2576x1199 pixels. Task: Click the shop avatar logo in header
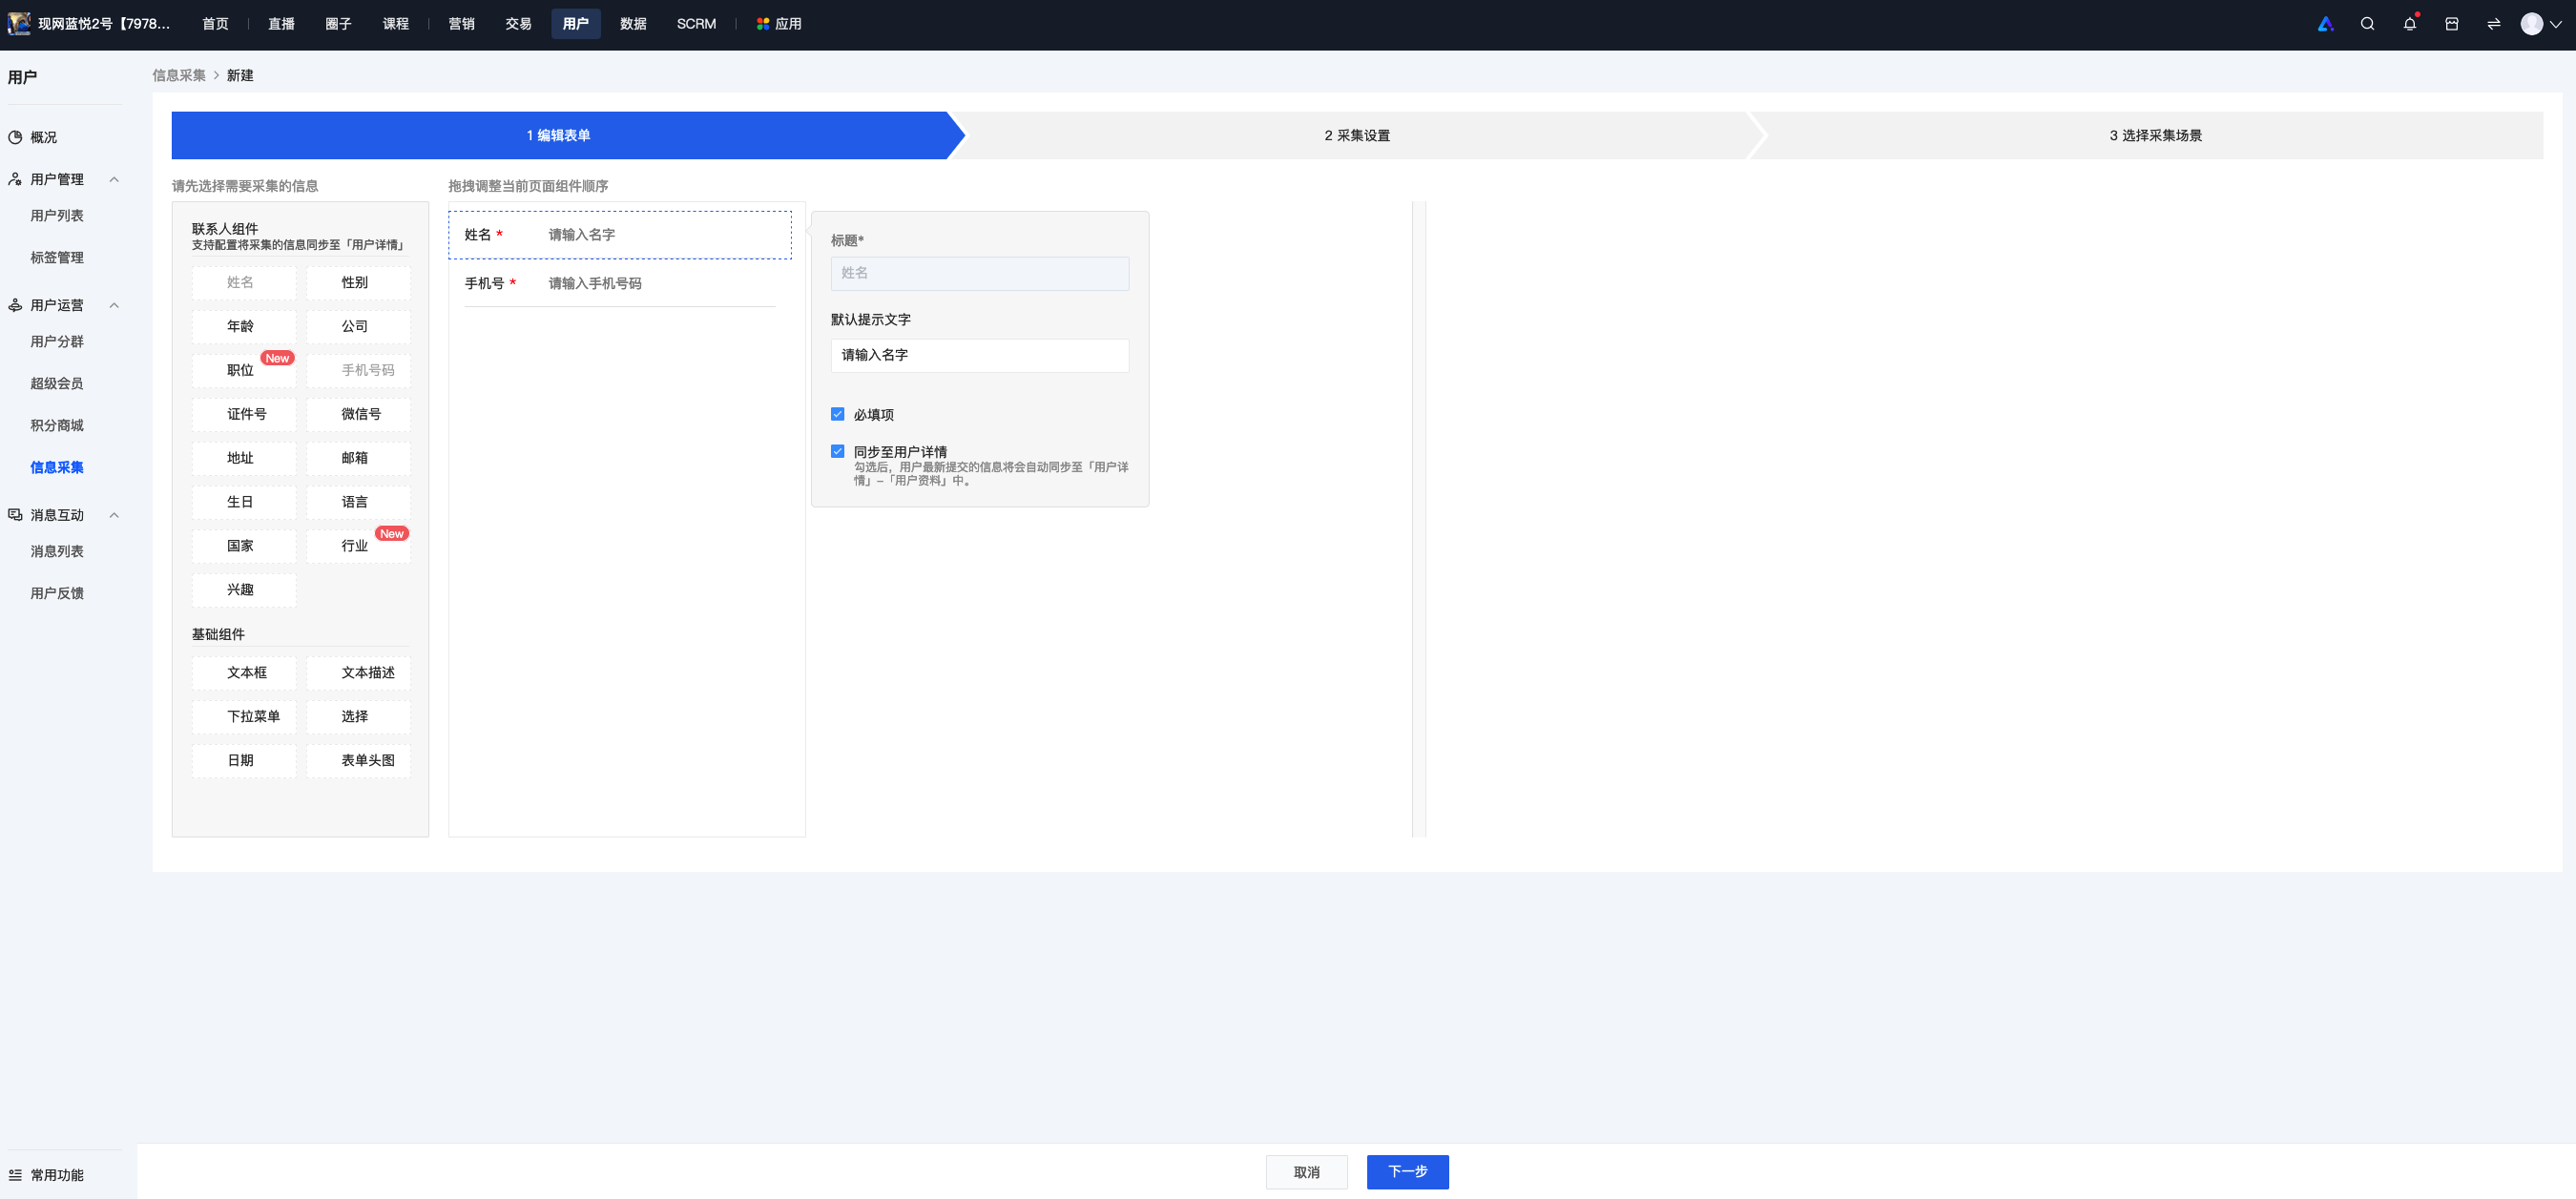(19, 23)
